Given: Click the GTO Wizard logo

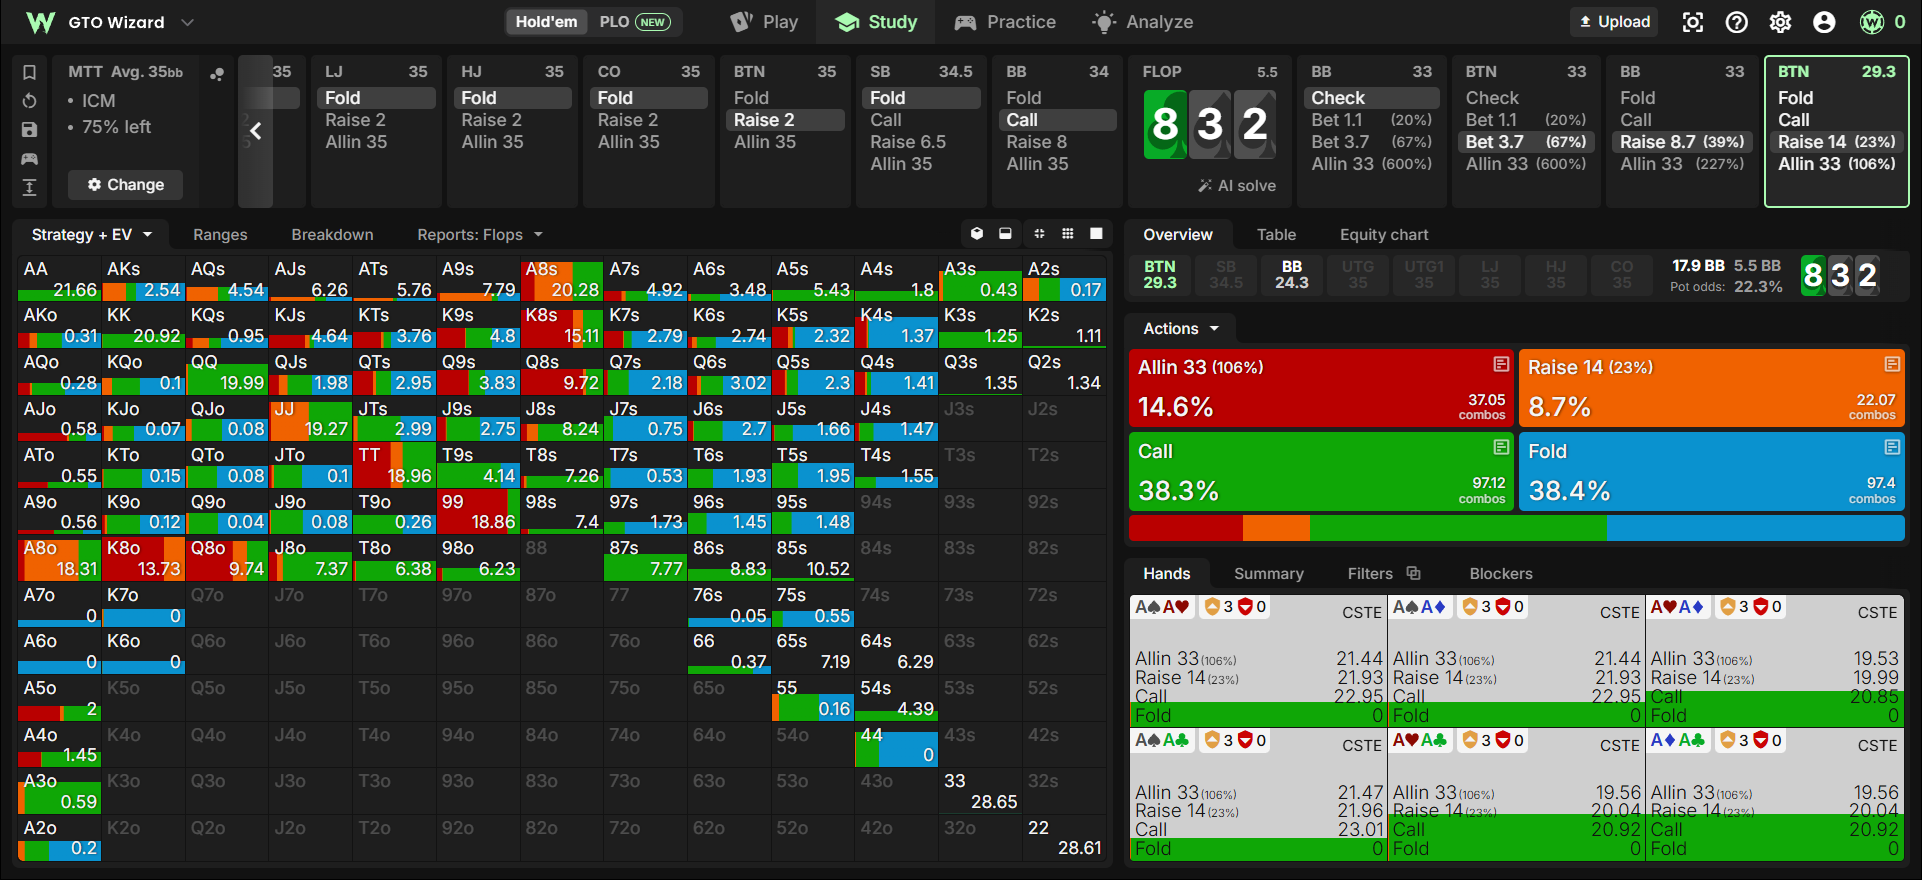Looking at the screenshot, I should 40,22.
